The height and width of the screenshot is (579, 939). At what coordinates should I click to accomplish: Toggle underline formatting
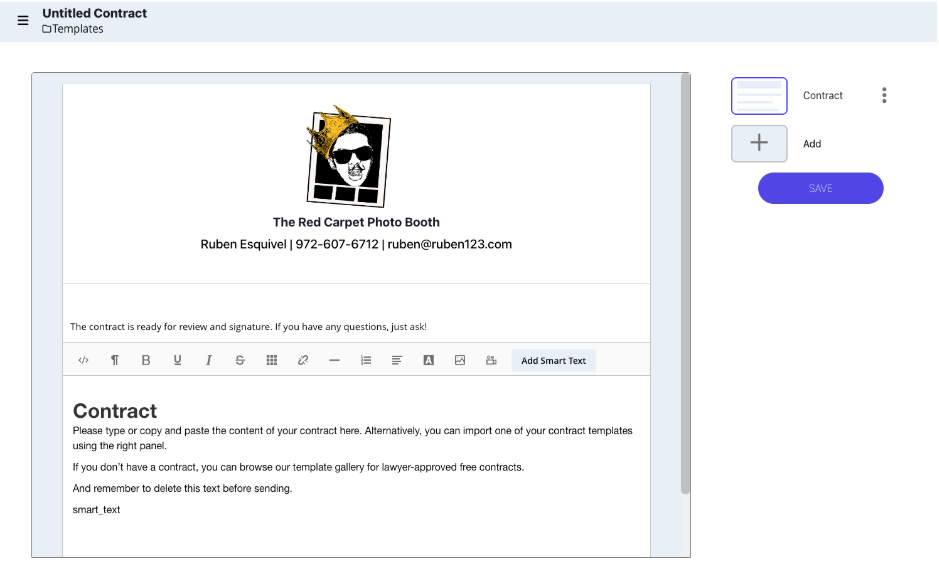tap(177, 360)
